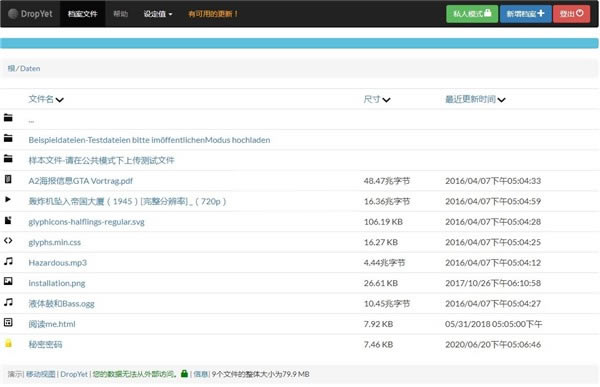600x387 pixels.
Task: Click the music note icon for Hazardous.mp3
Action: (8, 261)
